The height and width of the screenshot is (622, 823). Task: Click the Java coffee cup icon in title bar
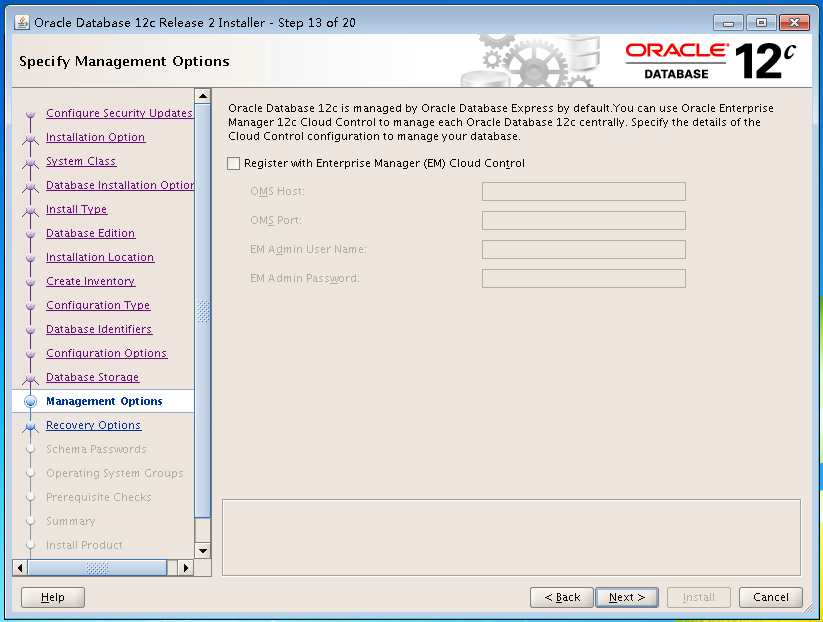click(22, 21)
